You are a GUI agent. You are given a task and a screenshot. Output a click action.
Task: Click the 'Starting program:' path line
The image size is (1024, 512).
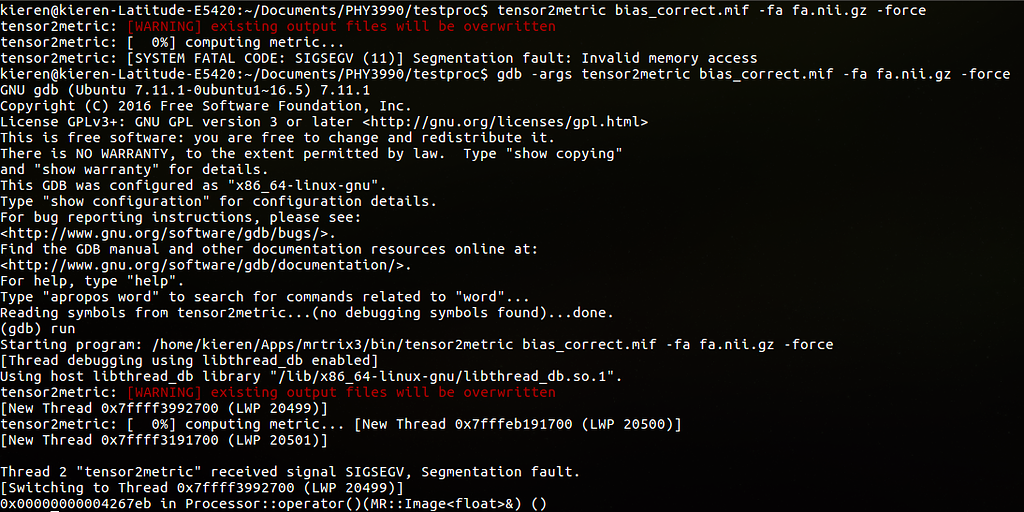click(x=417, y=344)
